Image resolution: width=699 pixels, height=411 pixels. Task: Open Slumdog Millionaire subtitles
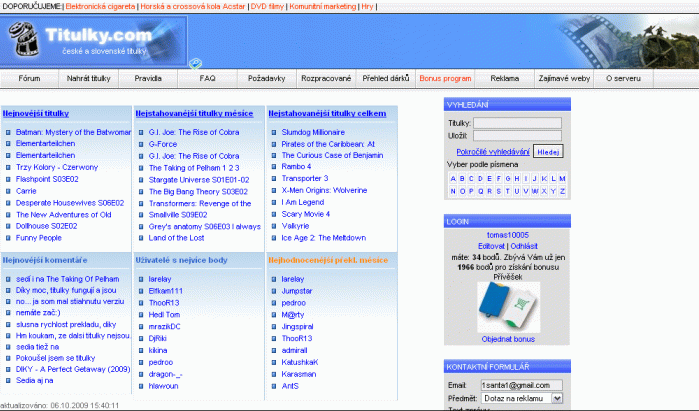(x=313, y=132)
